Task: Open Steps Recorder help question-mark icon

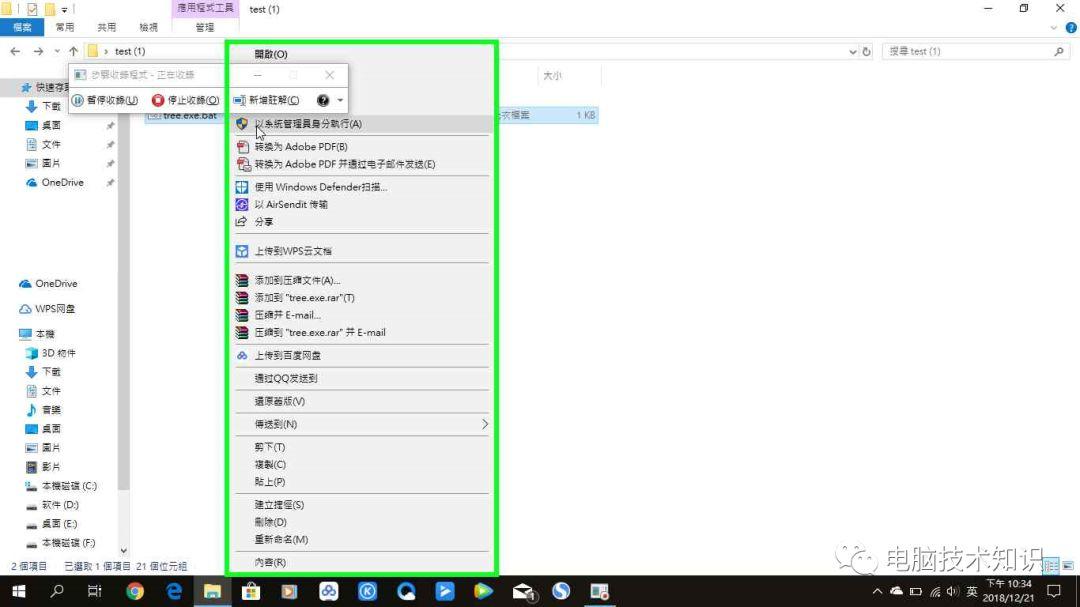Action: coord(323,101)
